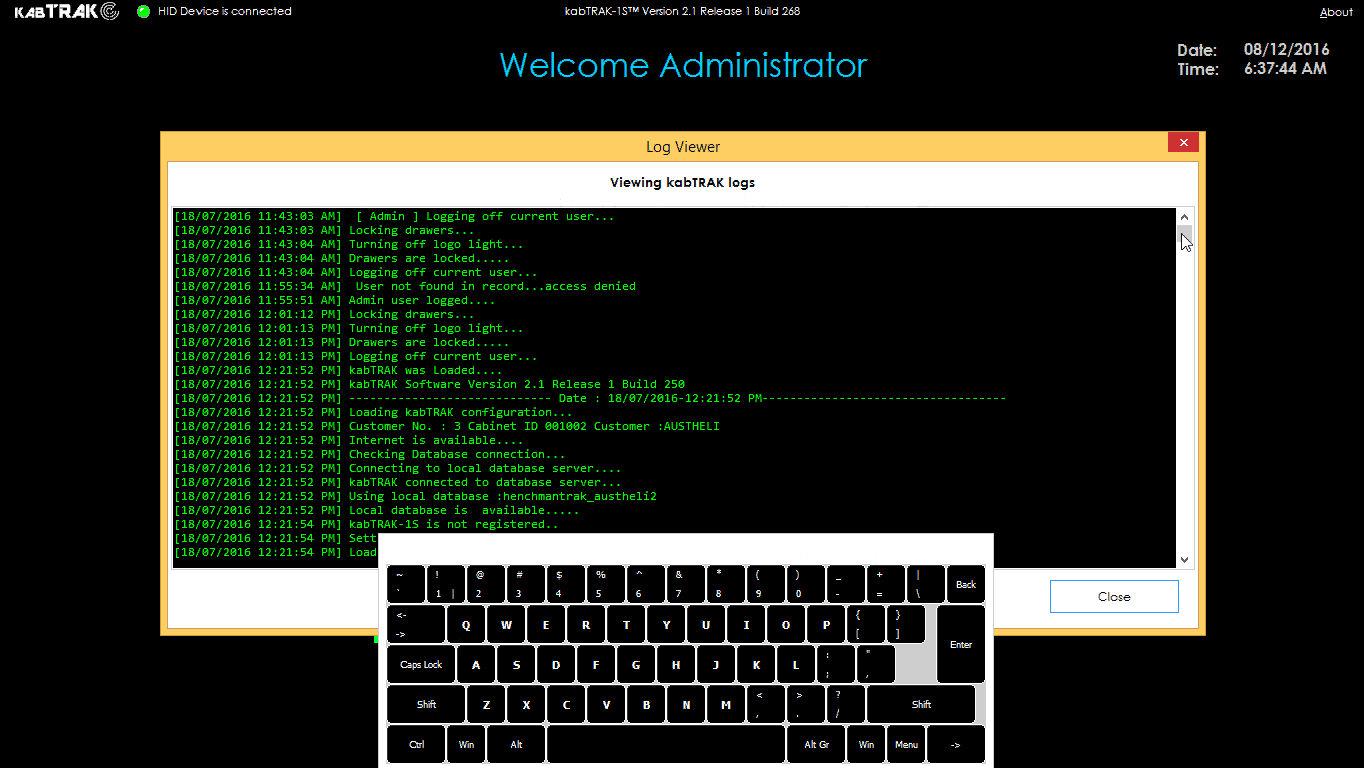Tap the Ctrl key on on-screen keyboard
The width and height of the screenshot is (1364, 768).
(416, 744)
